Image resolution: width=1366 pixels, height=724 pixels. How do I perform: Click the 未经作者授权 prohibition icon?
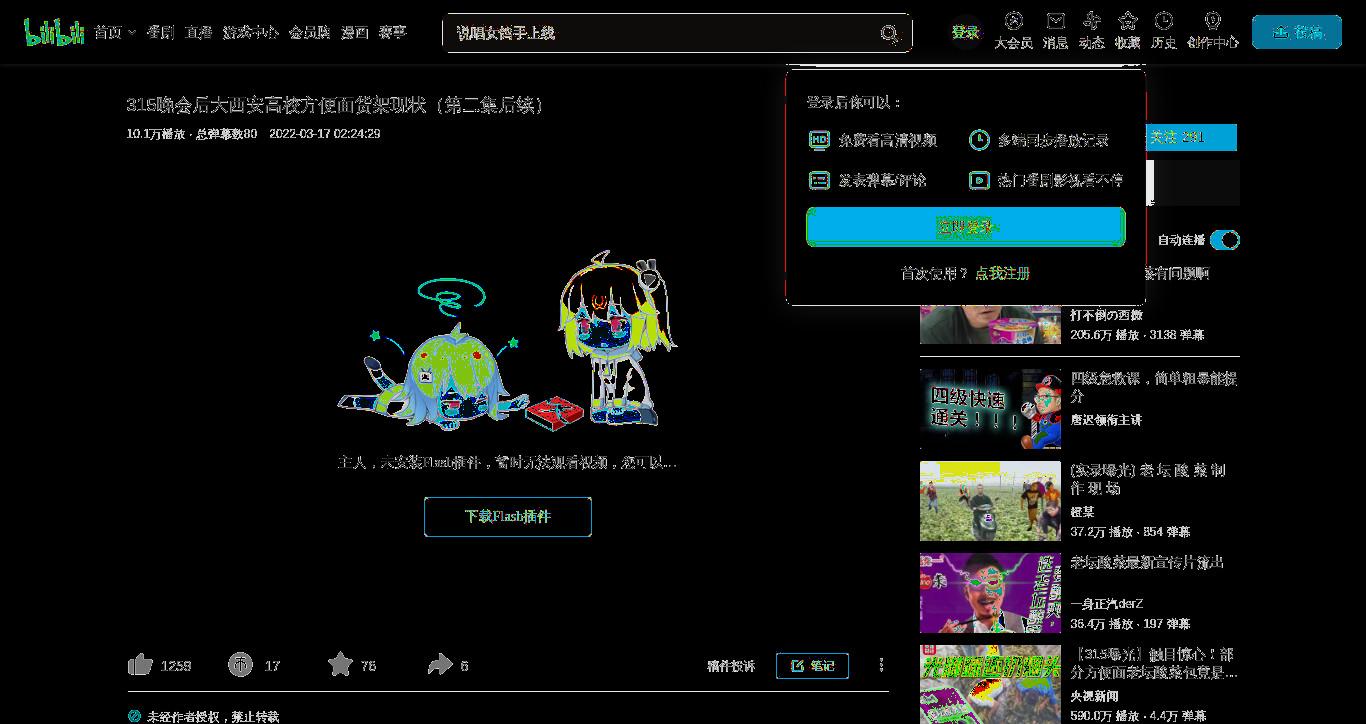pos(134,716)
